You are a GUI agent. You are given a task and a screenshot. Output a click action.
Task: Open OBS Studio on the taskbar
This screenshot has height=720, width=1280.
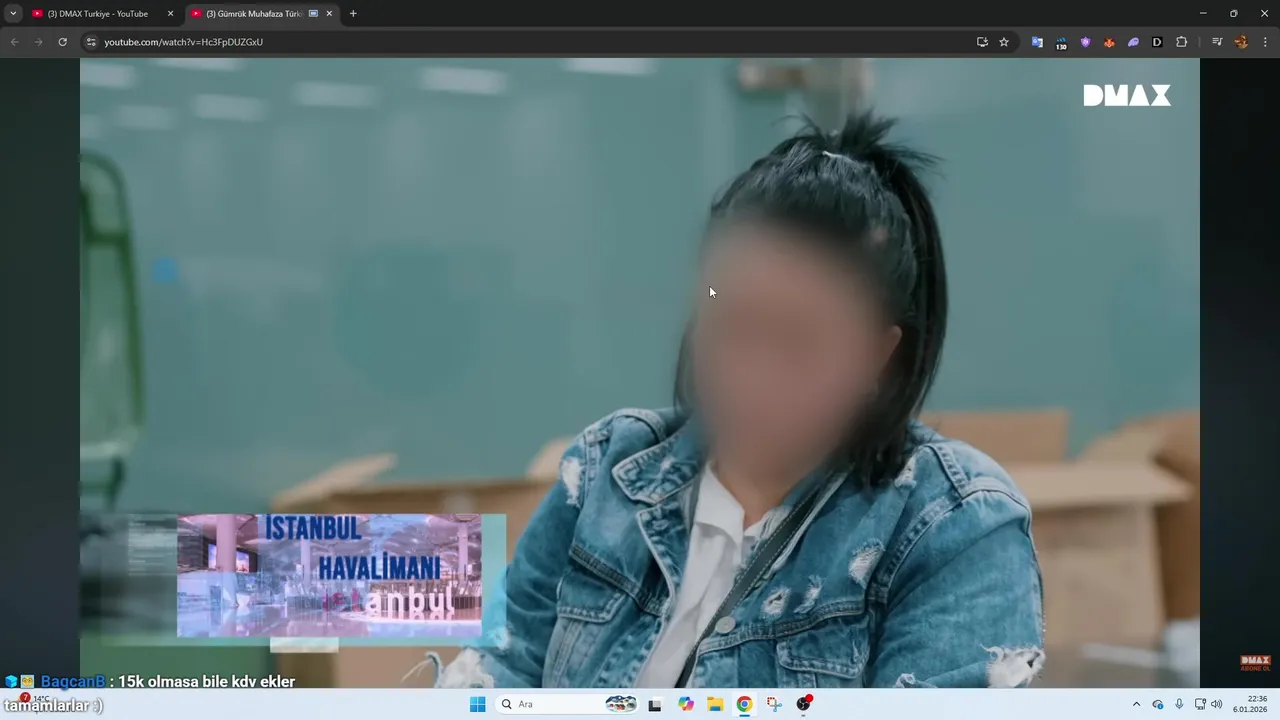[x=803, y=704]
